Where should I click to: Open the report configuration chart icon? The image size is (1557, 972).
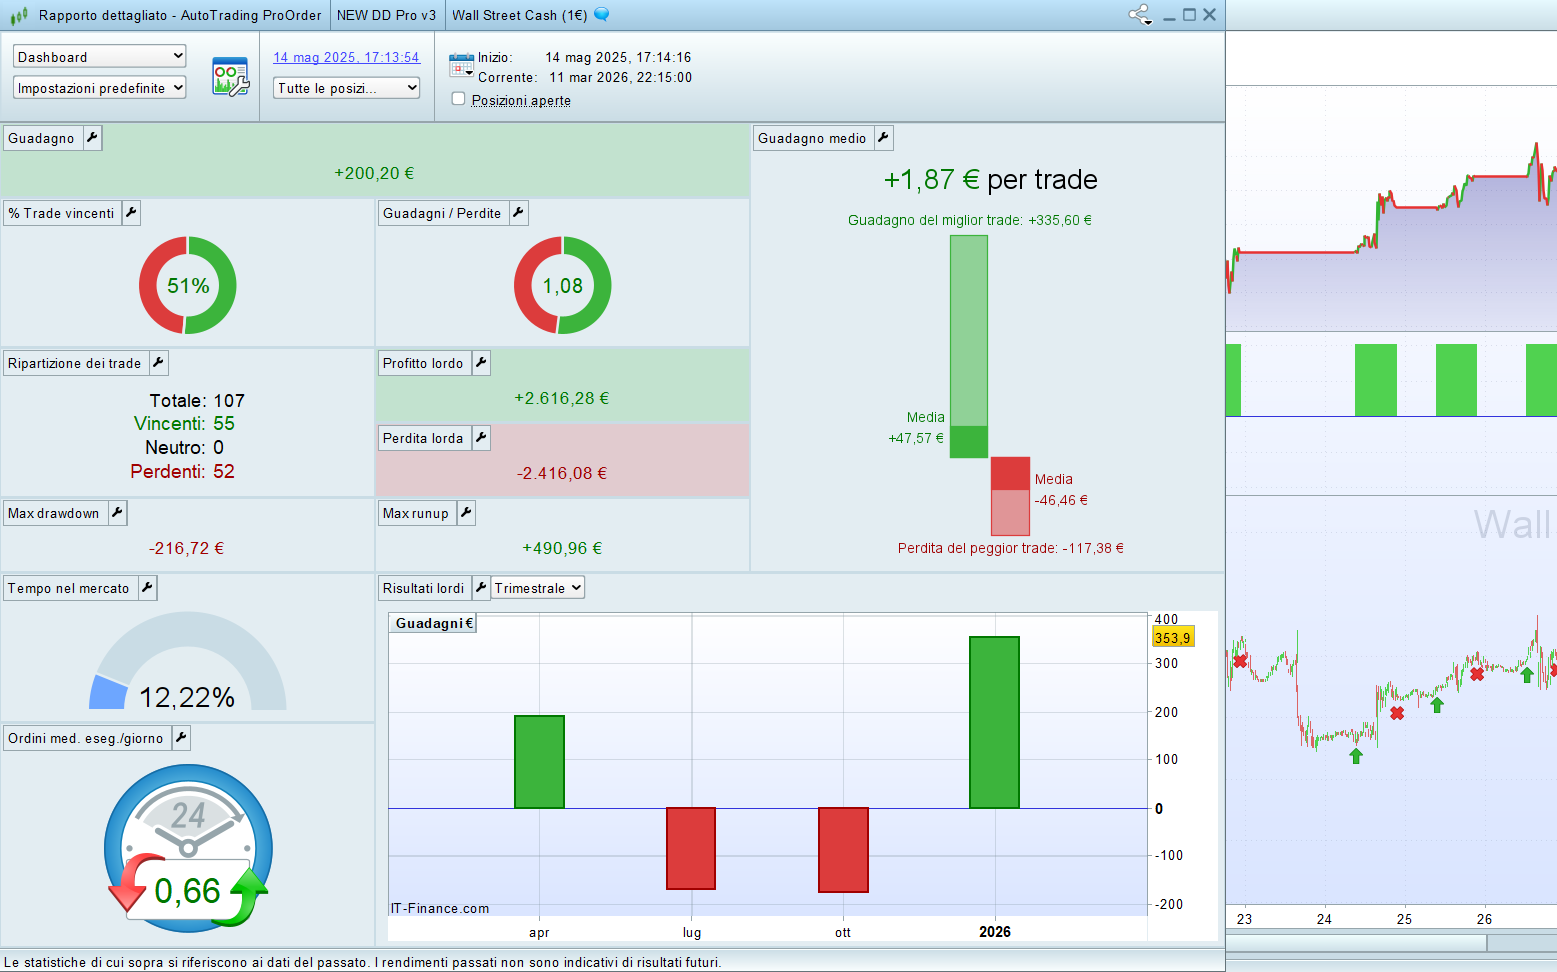click(x=230, y=77)
